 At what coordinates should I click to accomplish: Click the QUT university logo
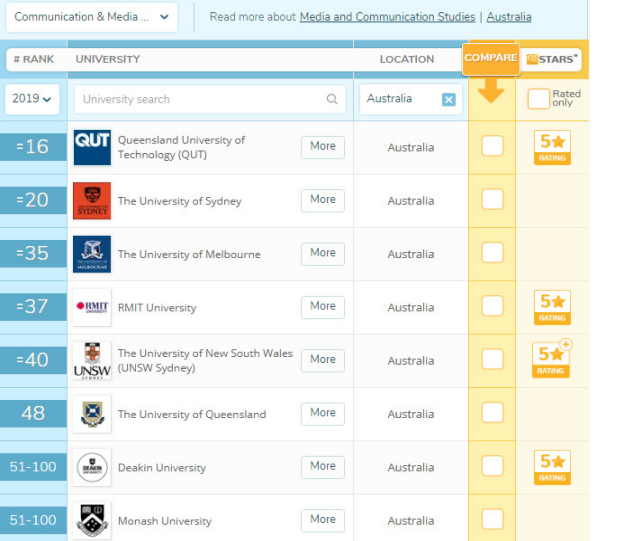pos(92,148)
